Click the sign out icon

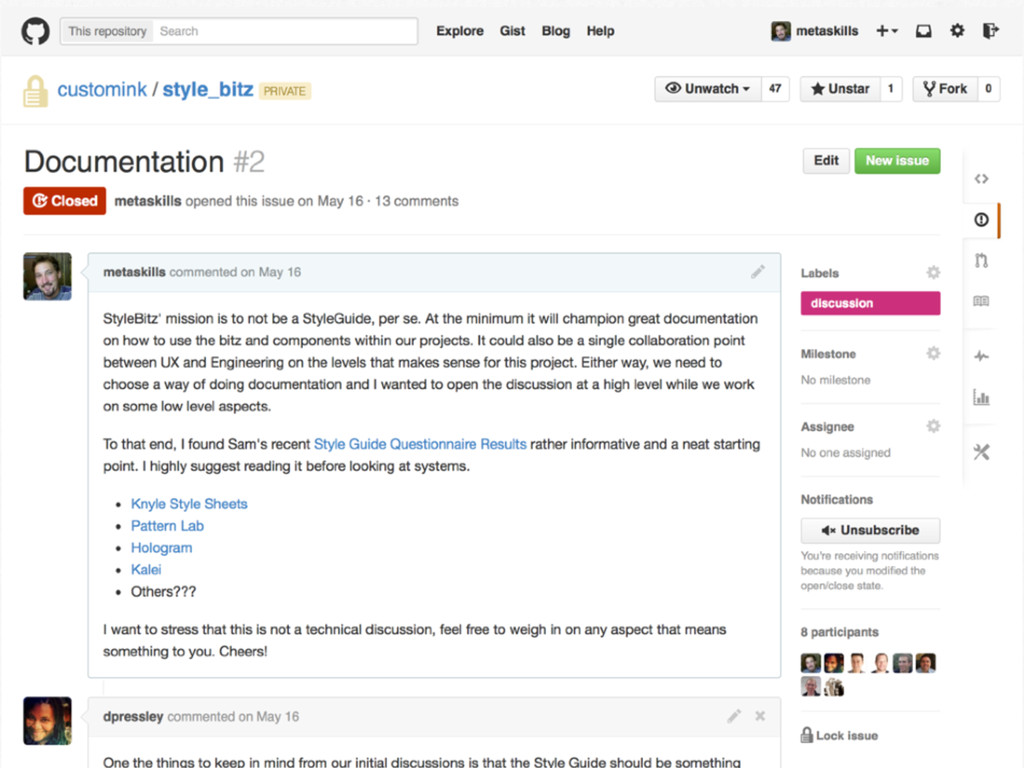pos(991,31)
